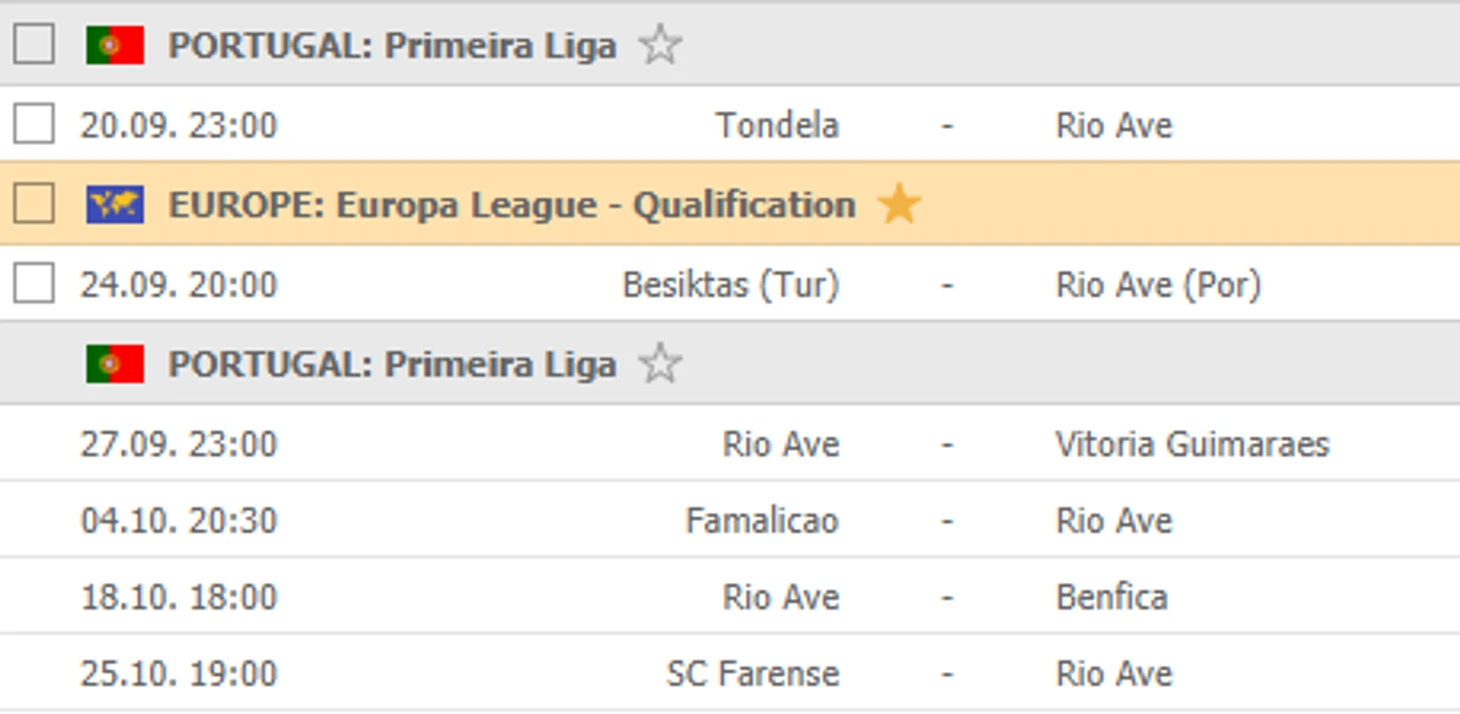
Task: Remove Europa League Qualification gold star favorite
Action: (899, 205)
